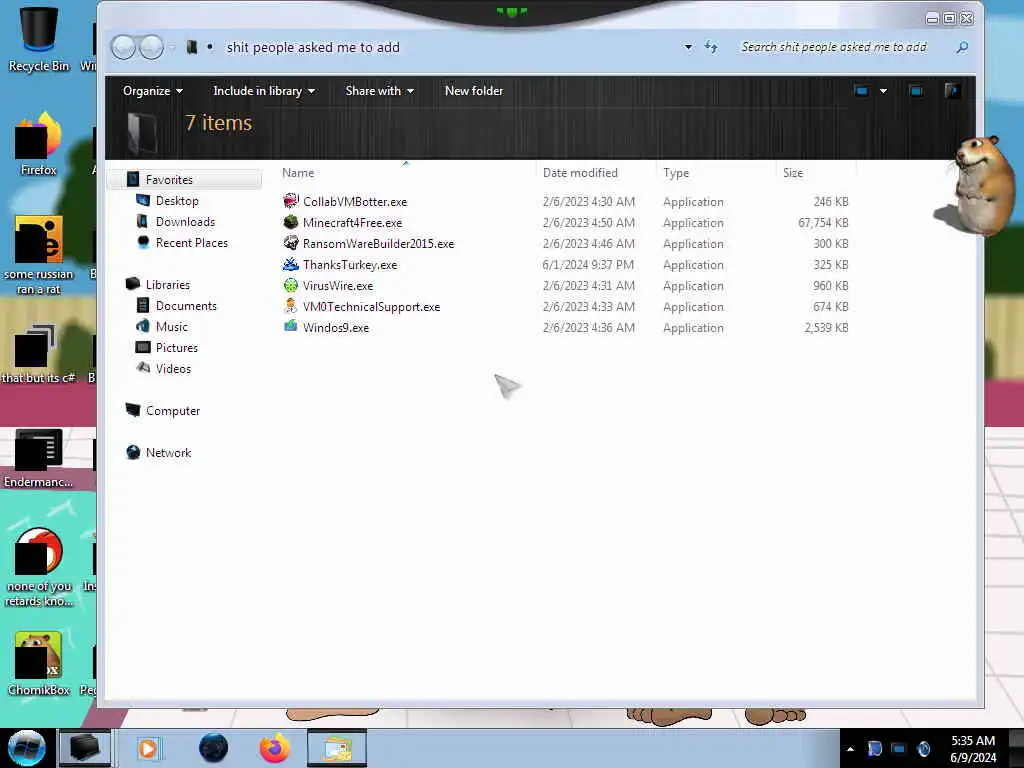
Task: Click the 67,754 KB size cell
Action: [823, 223]
